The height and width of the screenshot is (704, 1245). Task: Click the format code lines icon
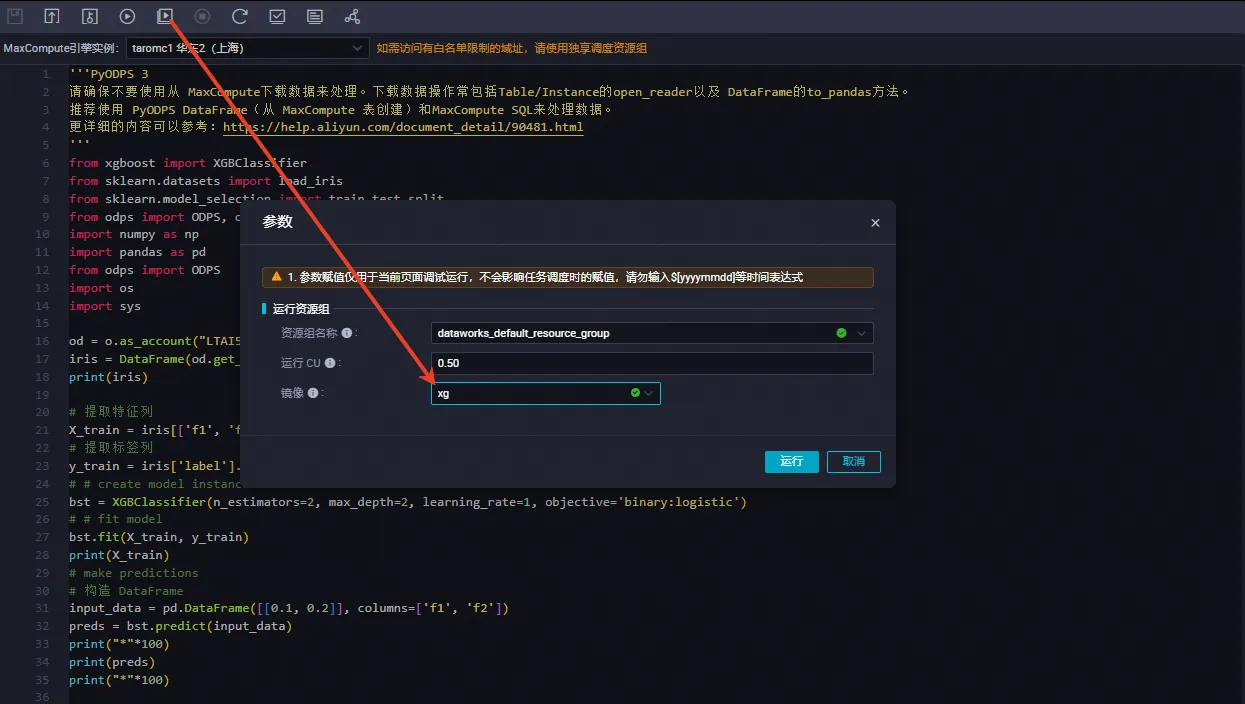(315, 16)
